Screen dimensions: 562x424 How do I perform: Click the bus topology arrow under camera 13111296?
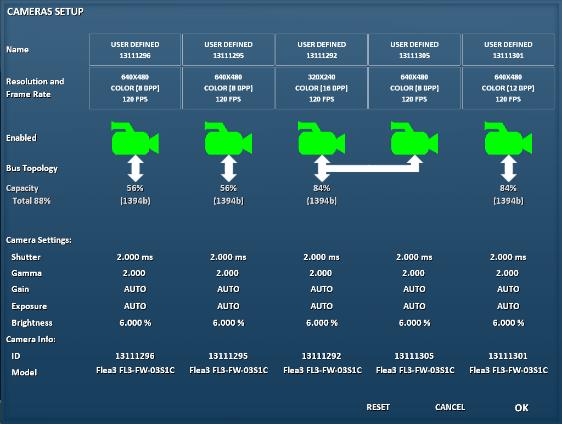coord(135,168)
